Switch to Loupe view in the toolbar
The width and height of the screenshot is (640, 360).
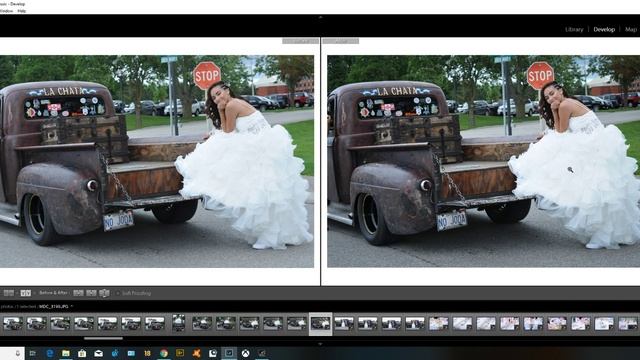coord(9,293)
